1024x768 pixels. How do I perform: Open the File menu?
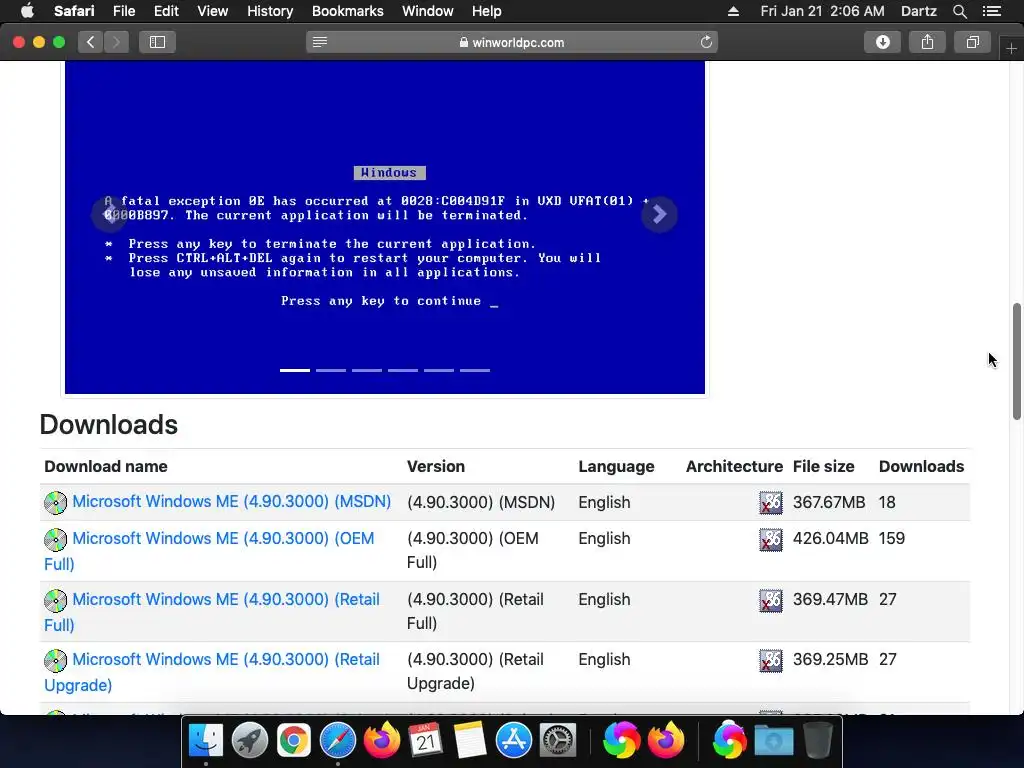point(123,11)
